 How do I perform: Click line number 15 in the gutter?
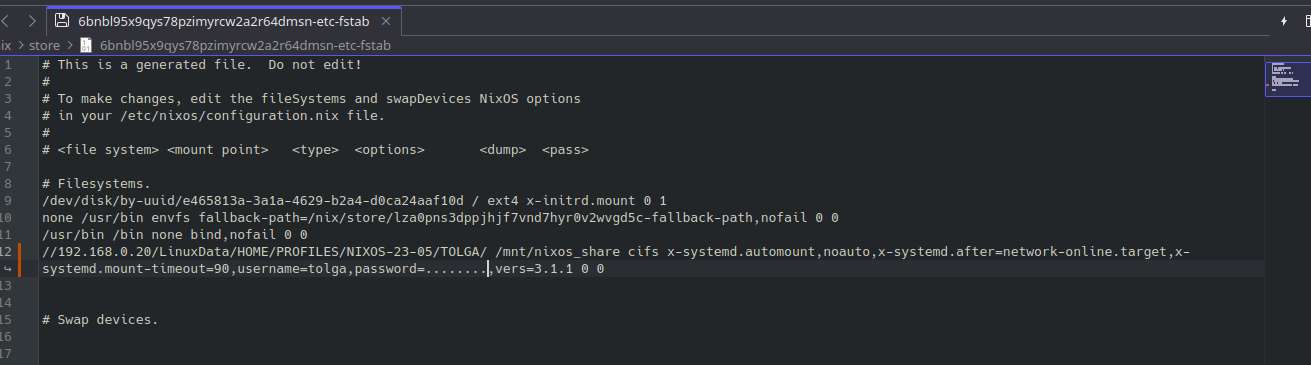coord(6,320)
